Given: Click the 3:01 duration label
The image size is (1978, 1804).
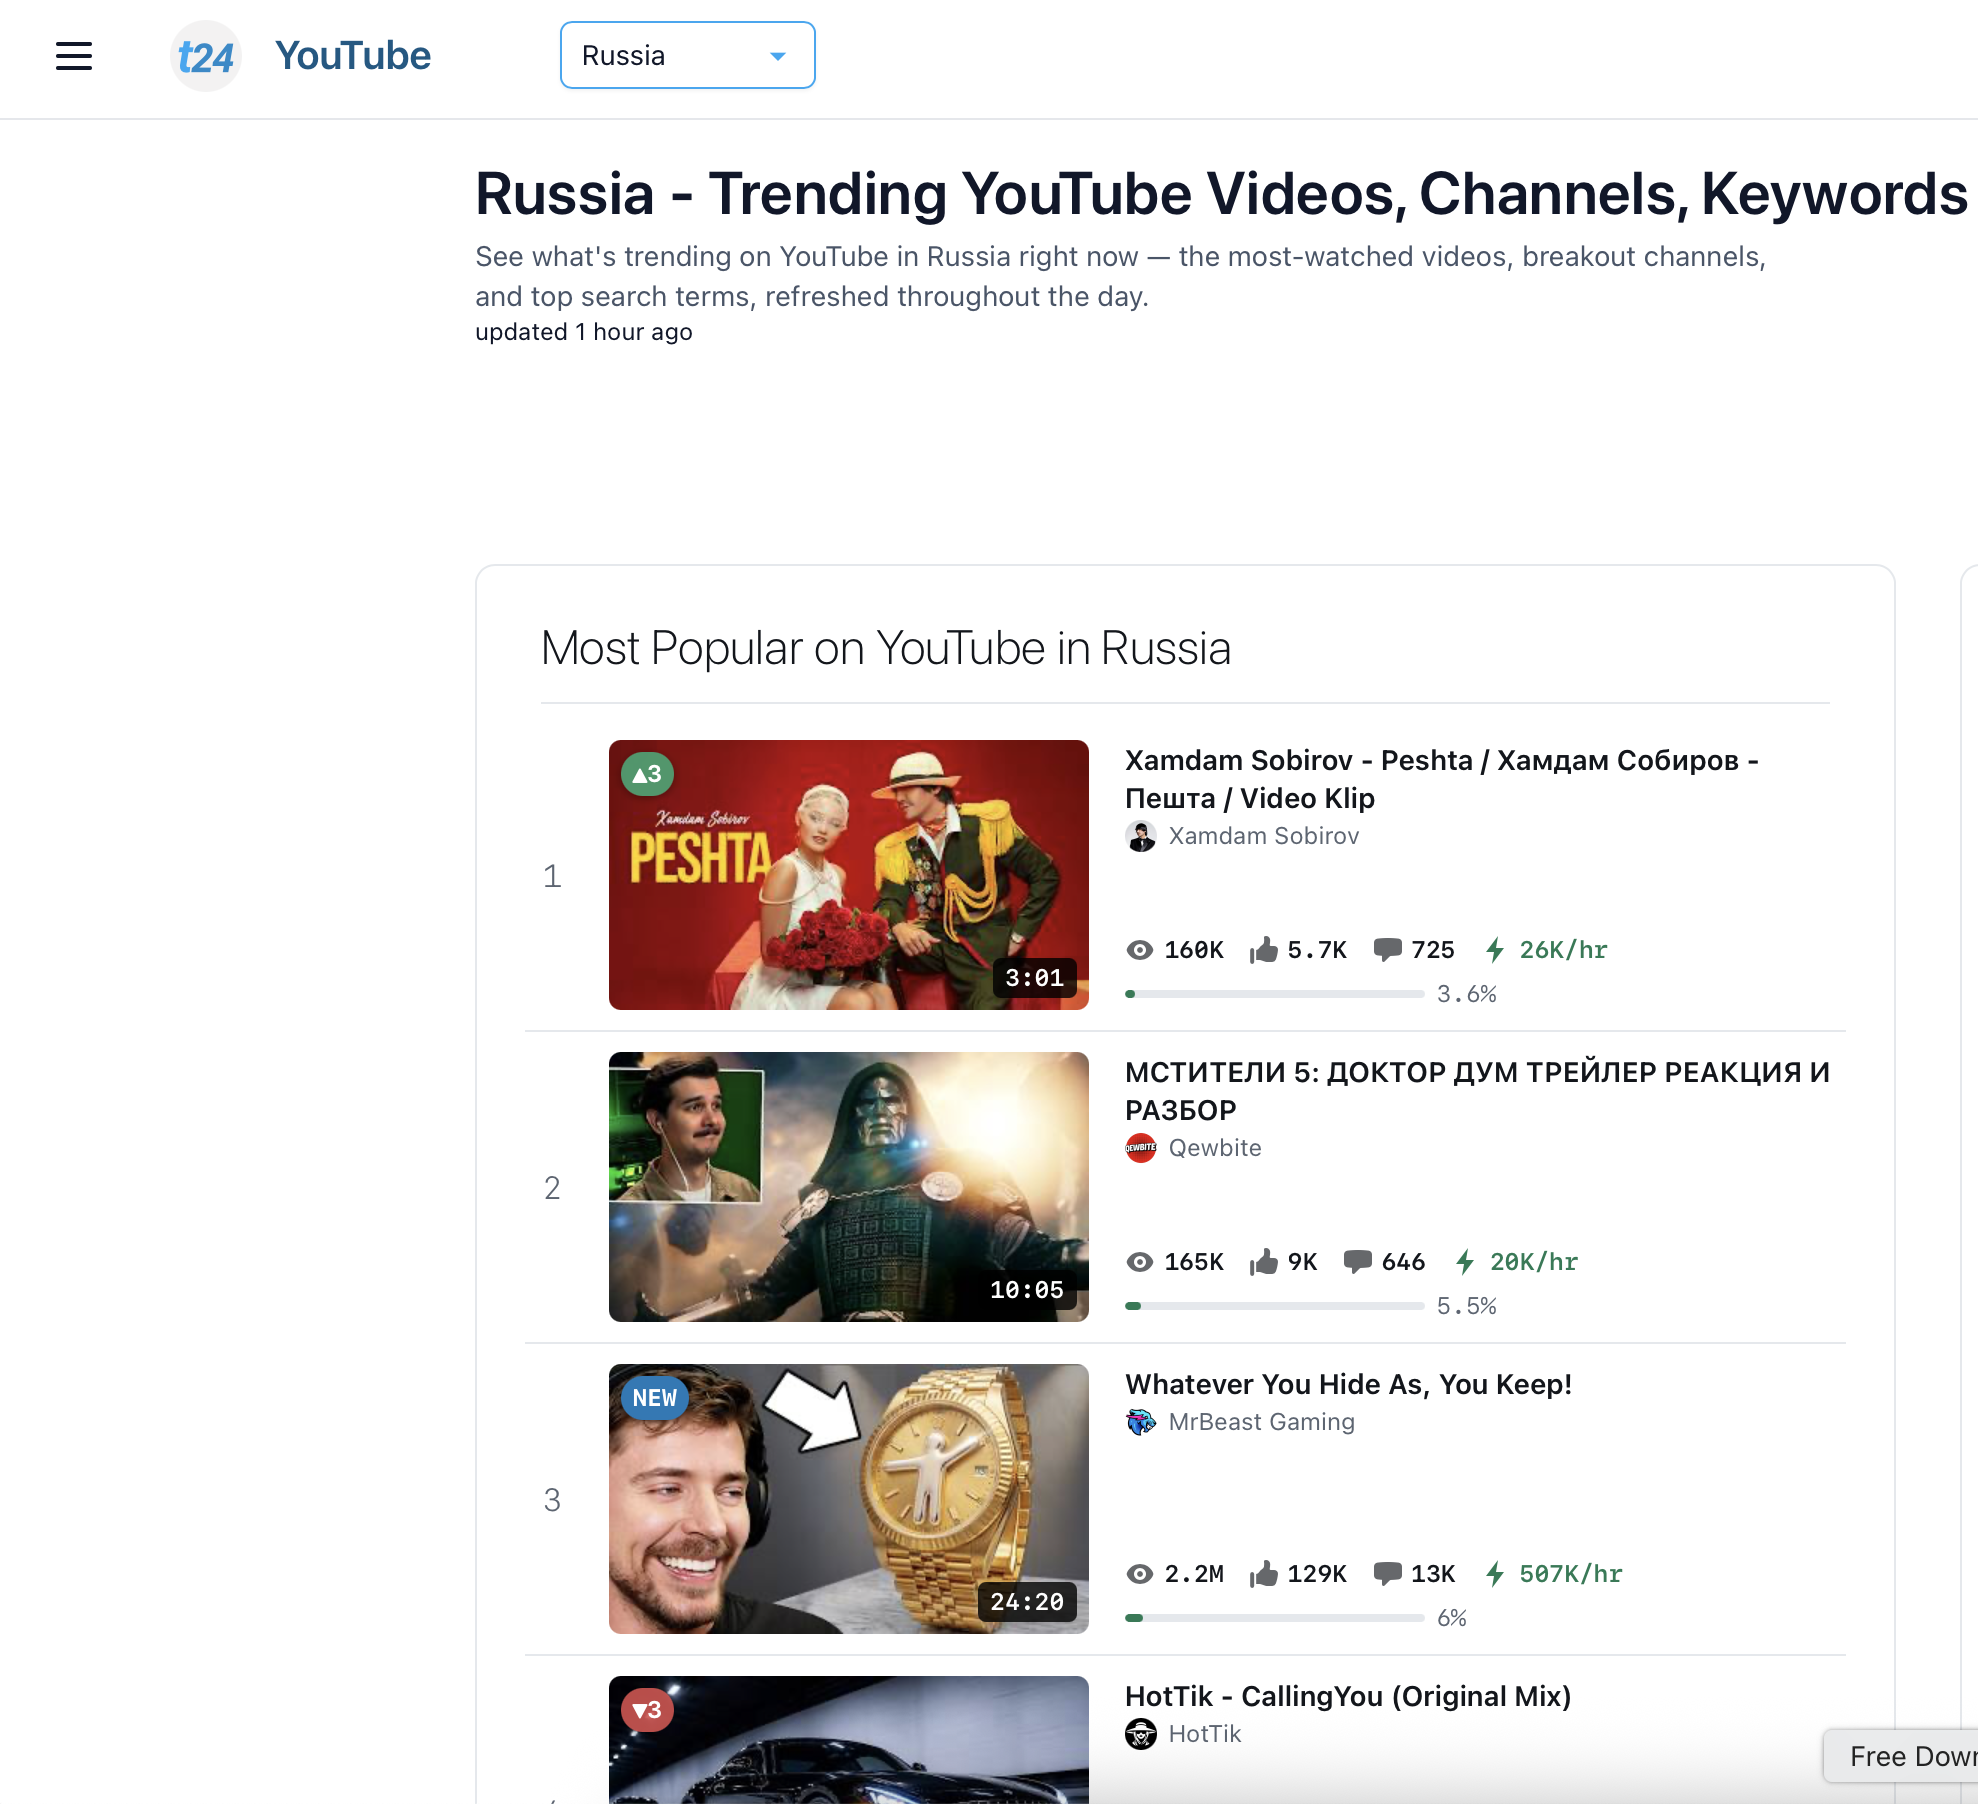Looking at the screenshot, I should pyautogui.click(x=1035, y=978).
